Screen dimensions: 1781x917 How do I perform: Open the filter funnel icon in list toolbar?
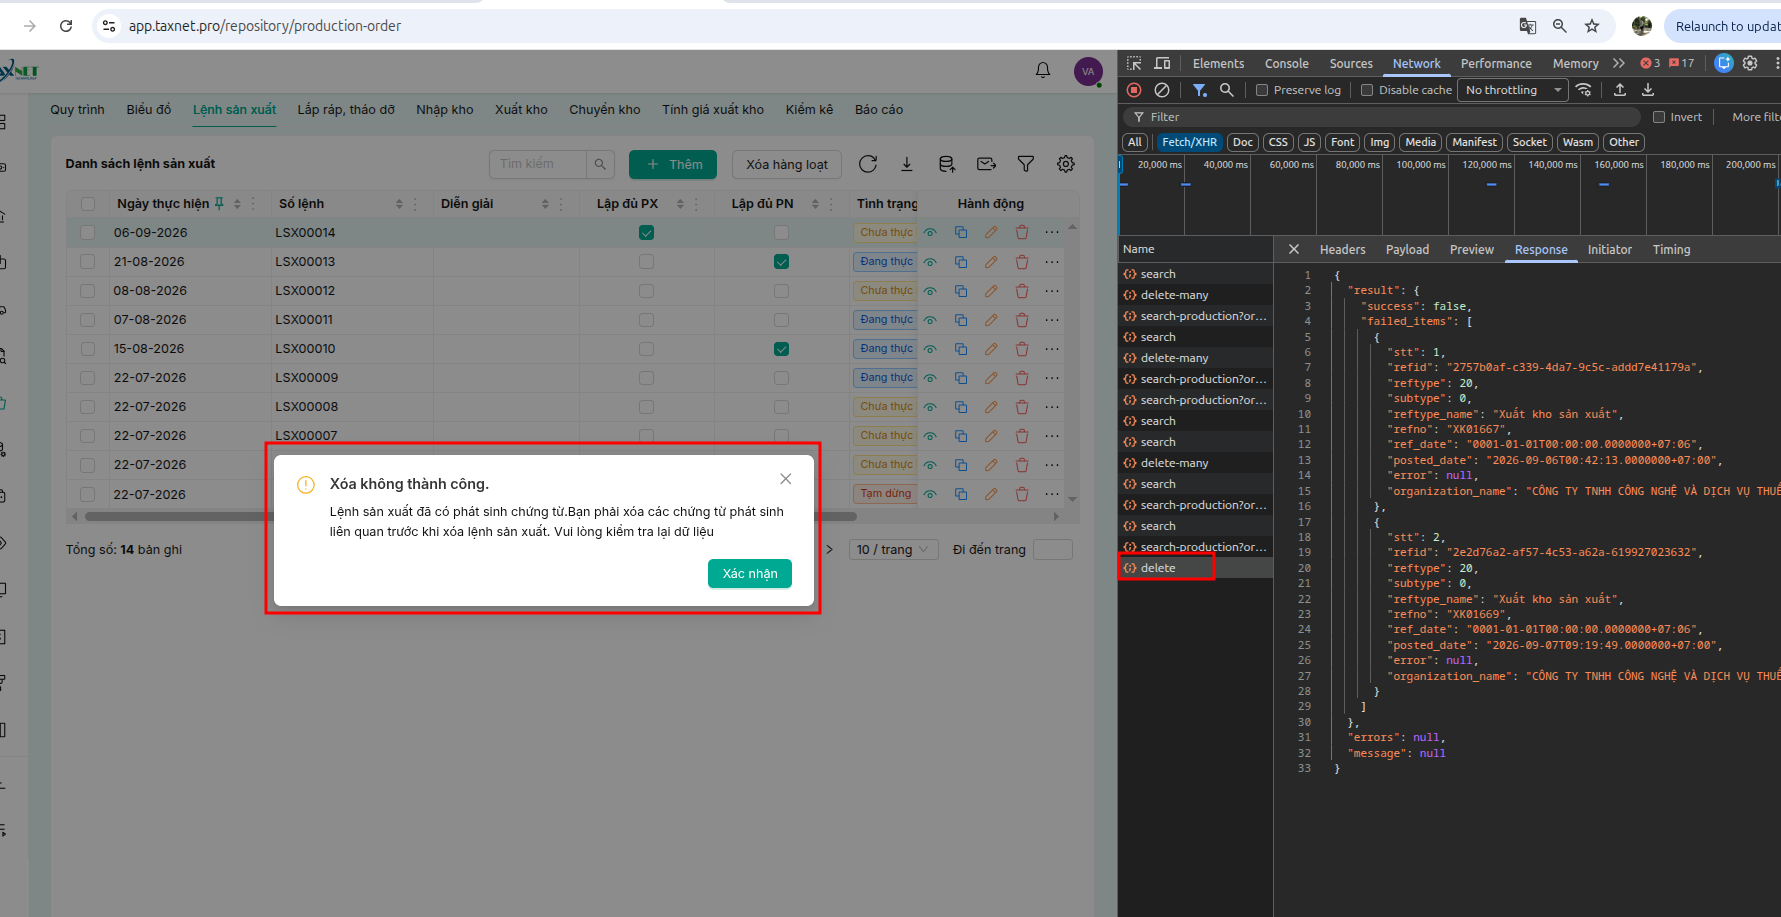click(1026, 164)
